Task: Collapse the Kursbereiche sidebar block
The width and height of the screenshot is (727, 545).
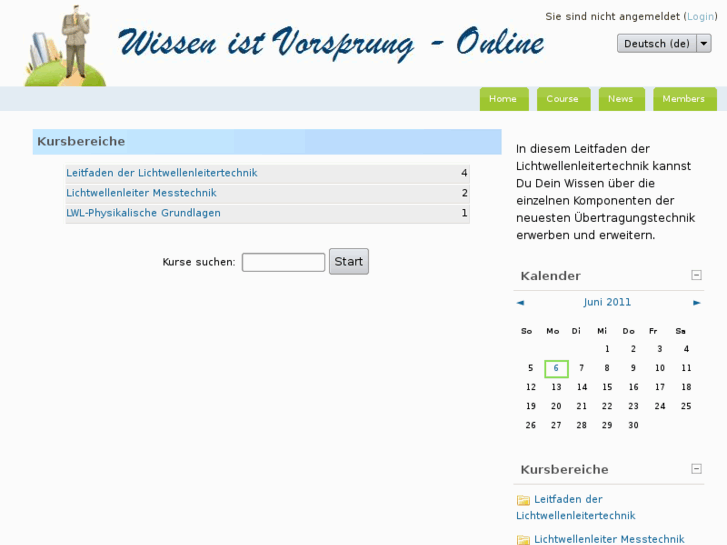Action: point(696,468)
